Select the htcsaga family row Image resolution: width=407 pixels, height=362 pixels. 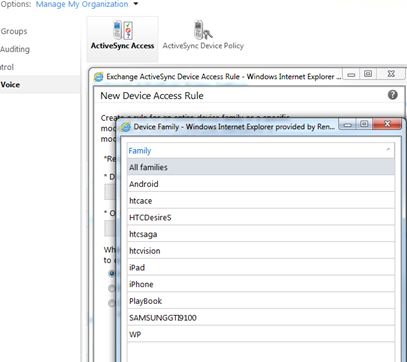click(261, 234)
